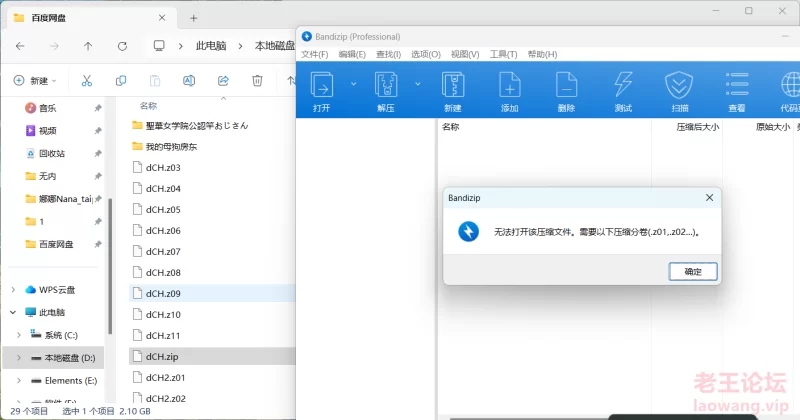The image size is (800, 420).
Task: Click 本地磁盘 in address breadcrumb
Action: click(x=275, y=46)
